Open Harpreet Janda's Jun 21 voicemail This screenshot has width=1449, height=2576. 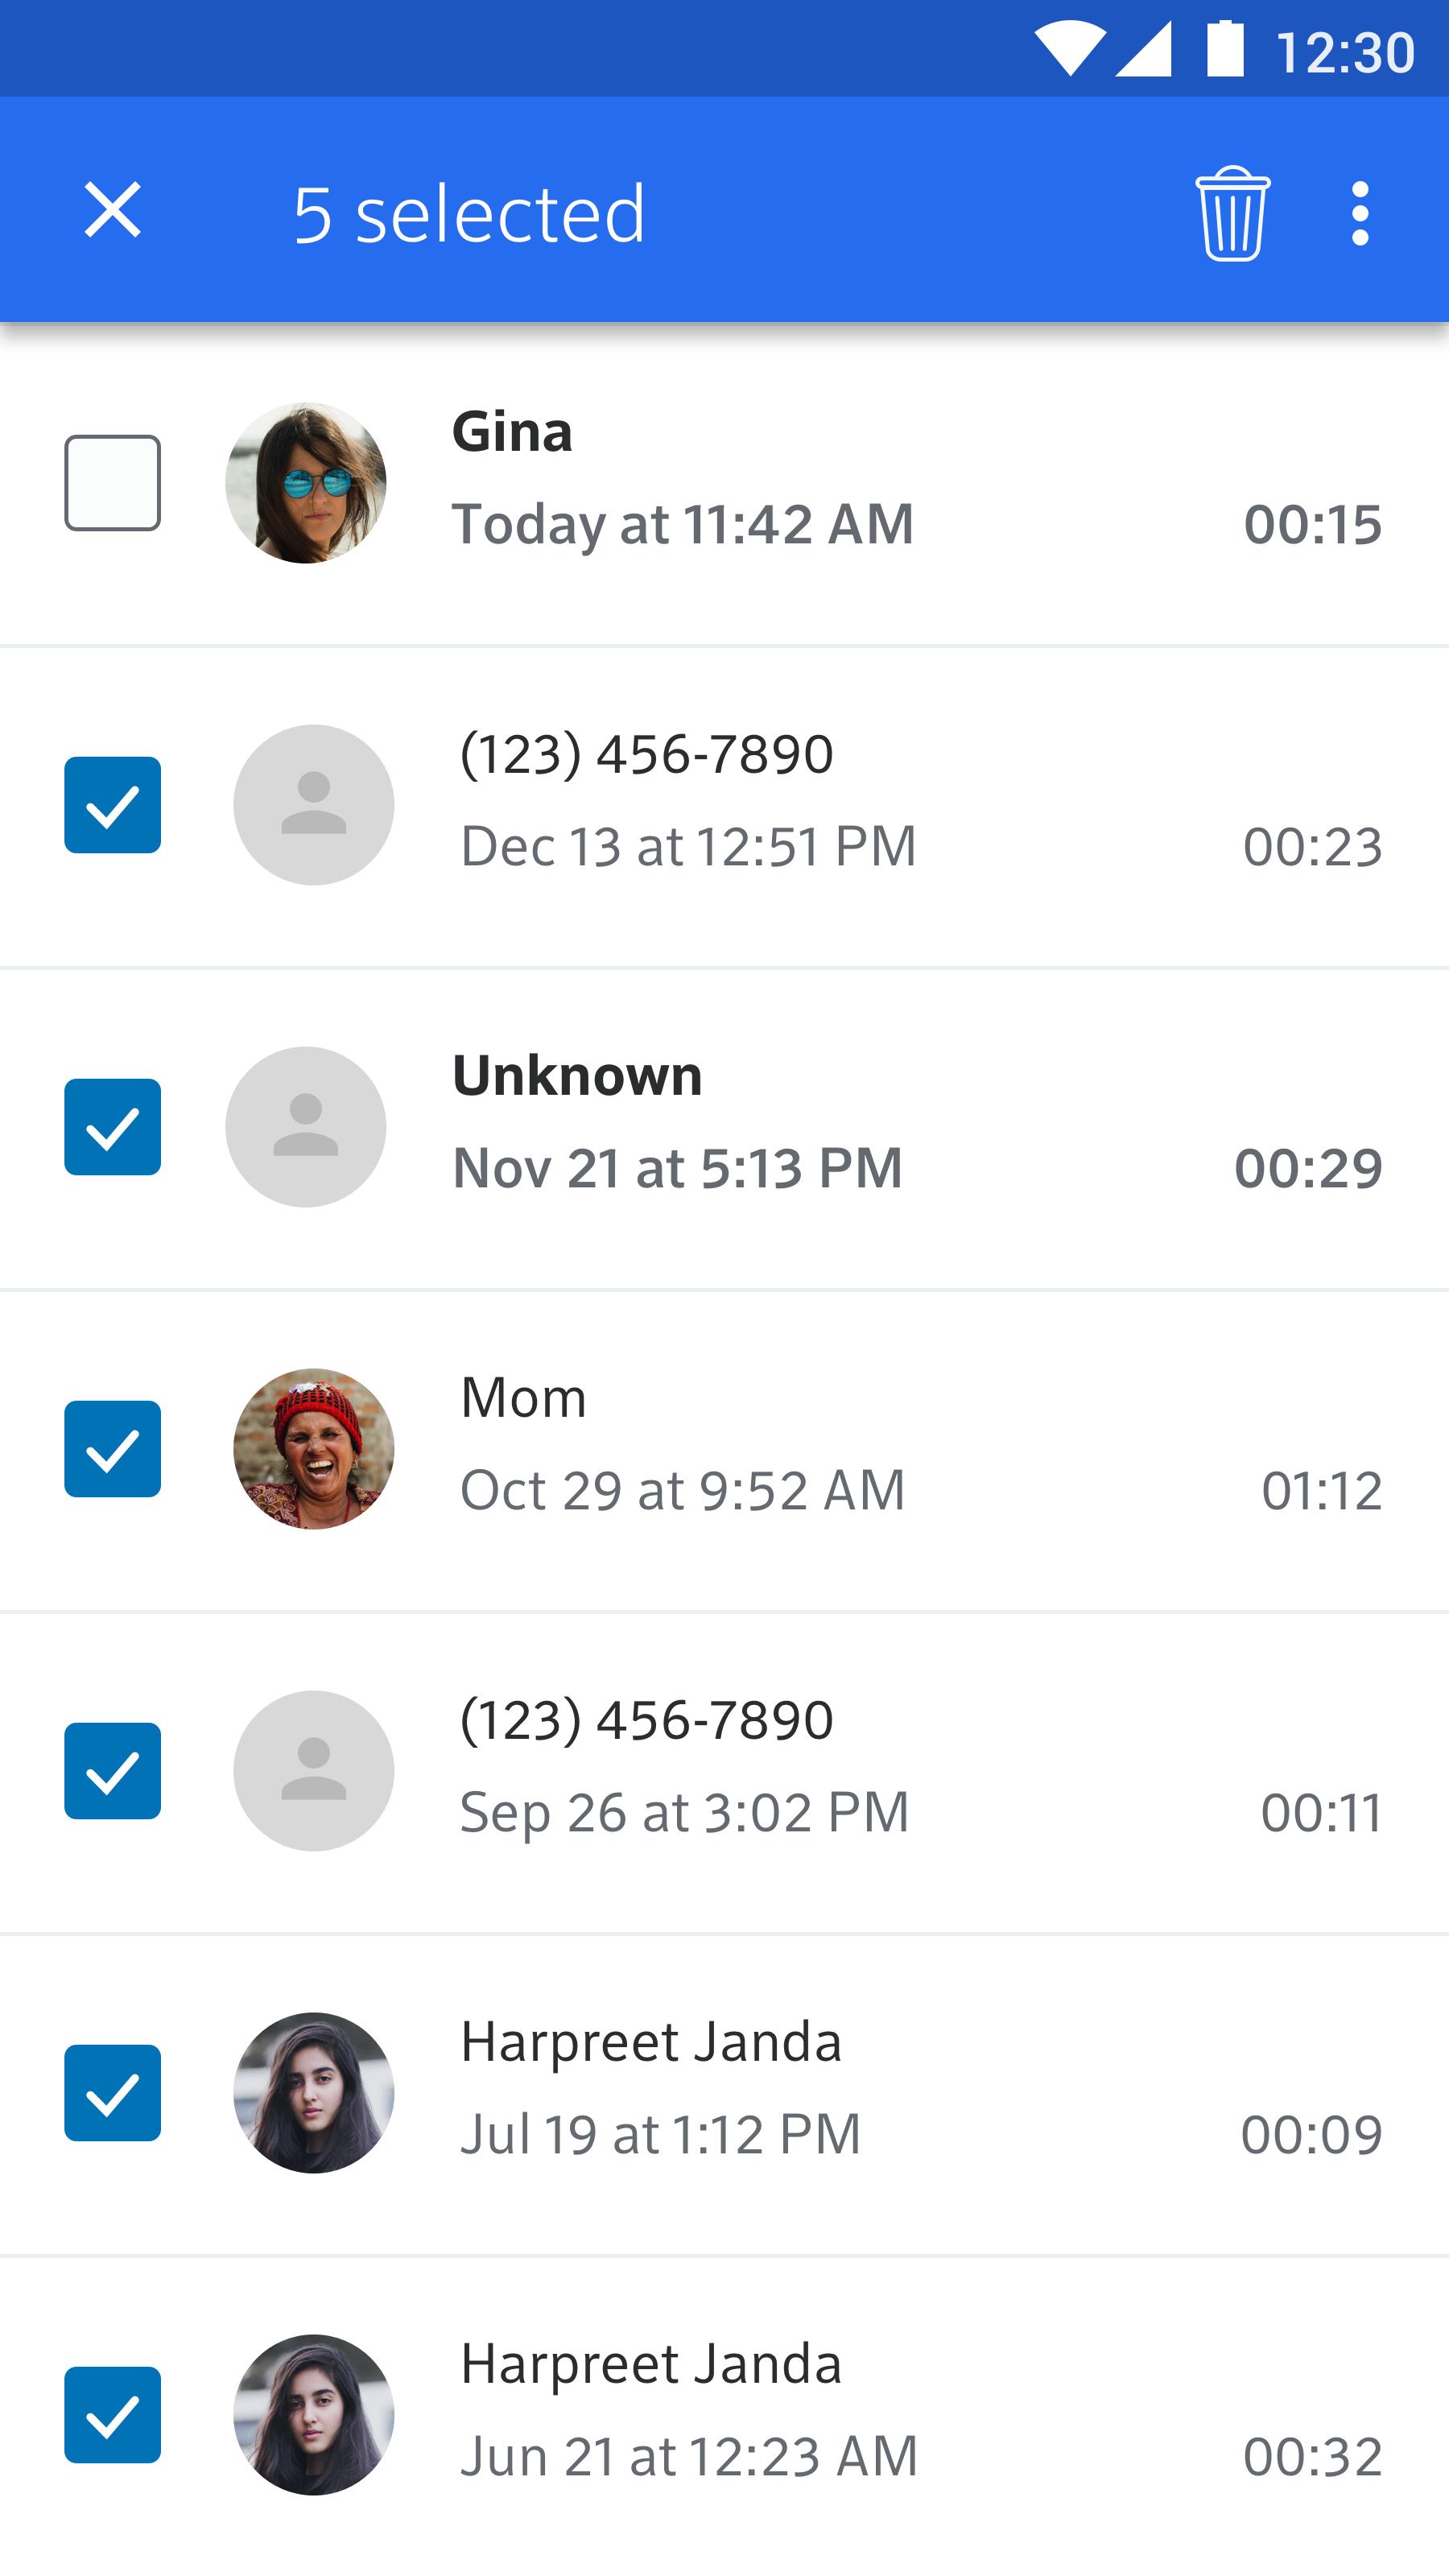click(x=800, y=2415)
